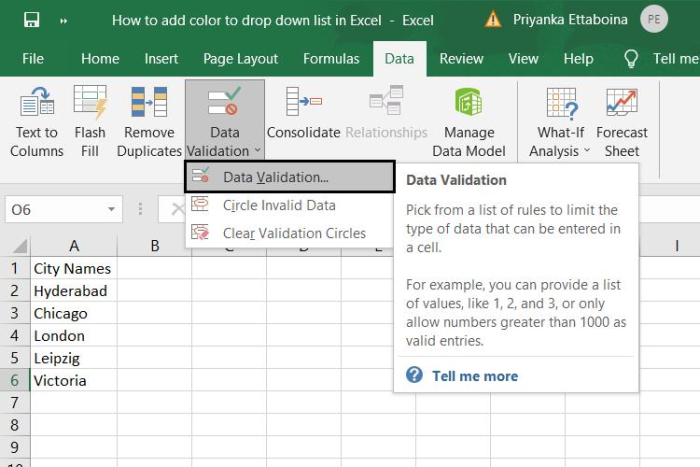Image resolution: width=700 pixels, height=467 pixels.
Task: Click the Flash Fill icon
Action: pos(90,103)
